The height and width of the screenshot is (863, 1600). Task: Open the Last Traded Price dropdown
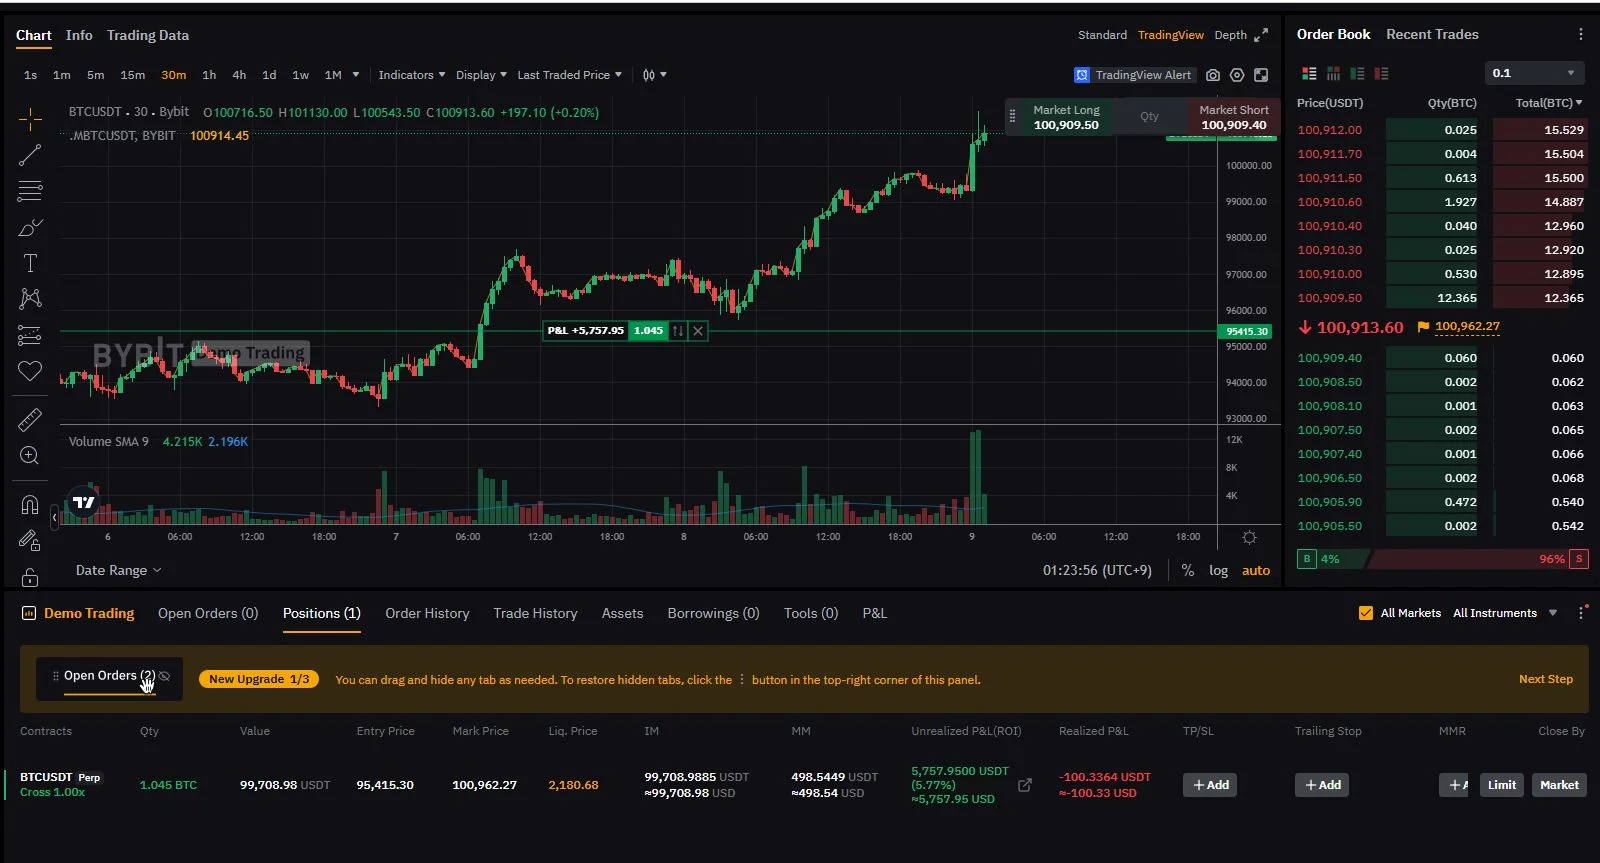click(569, 75)
